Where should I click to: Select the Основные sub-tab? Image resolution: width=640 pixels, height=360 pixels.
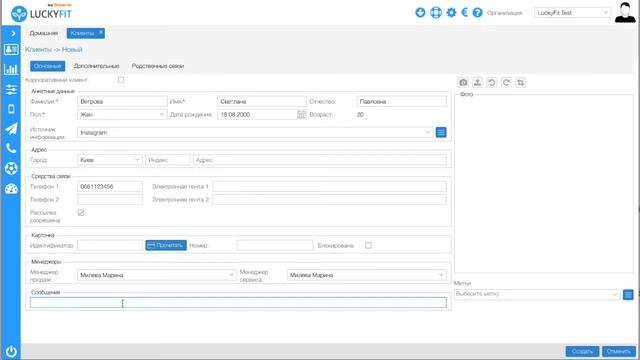point(47,66)
